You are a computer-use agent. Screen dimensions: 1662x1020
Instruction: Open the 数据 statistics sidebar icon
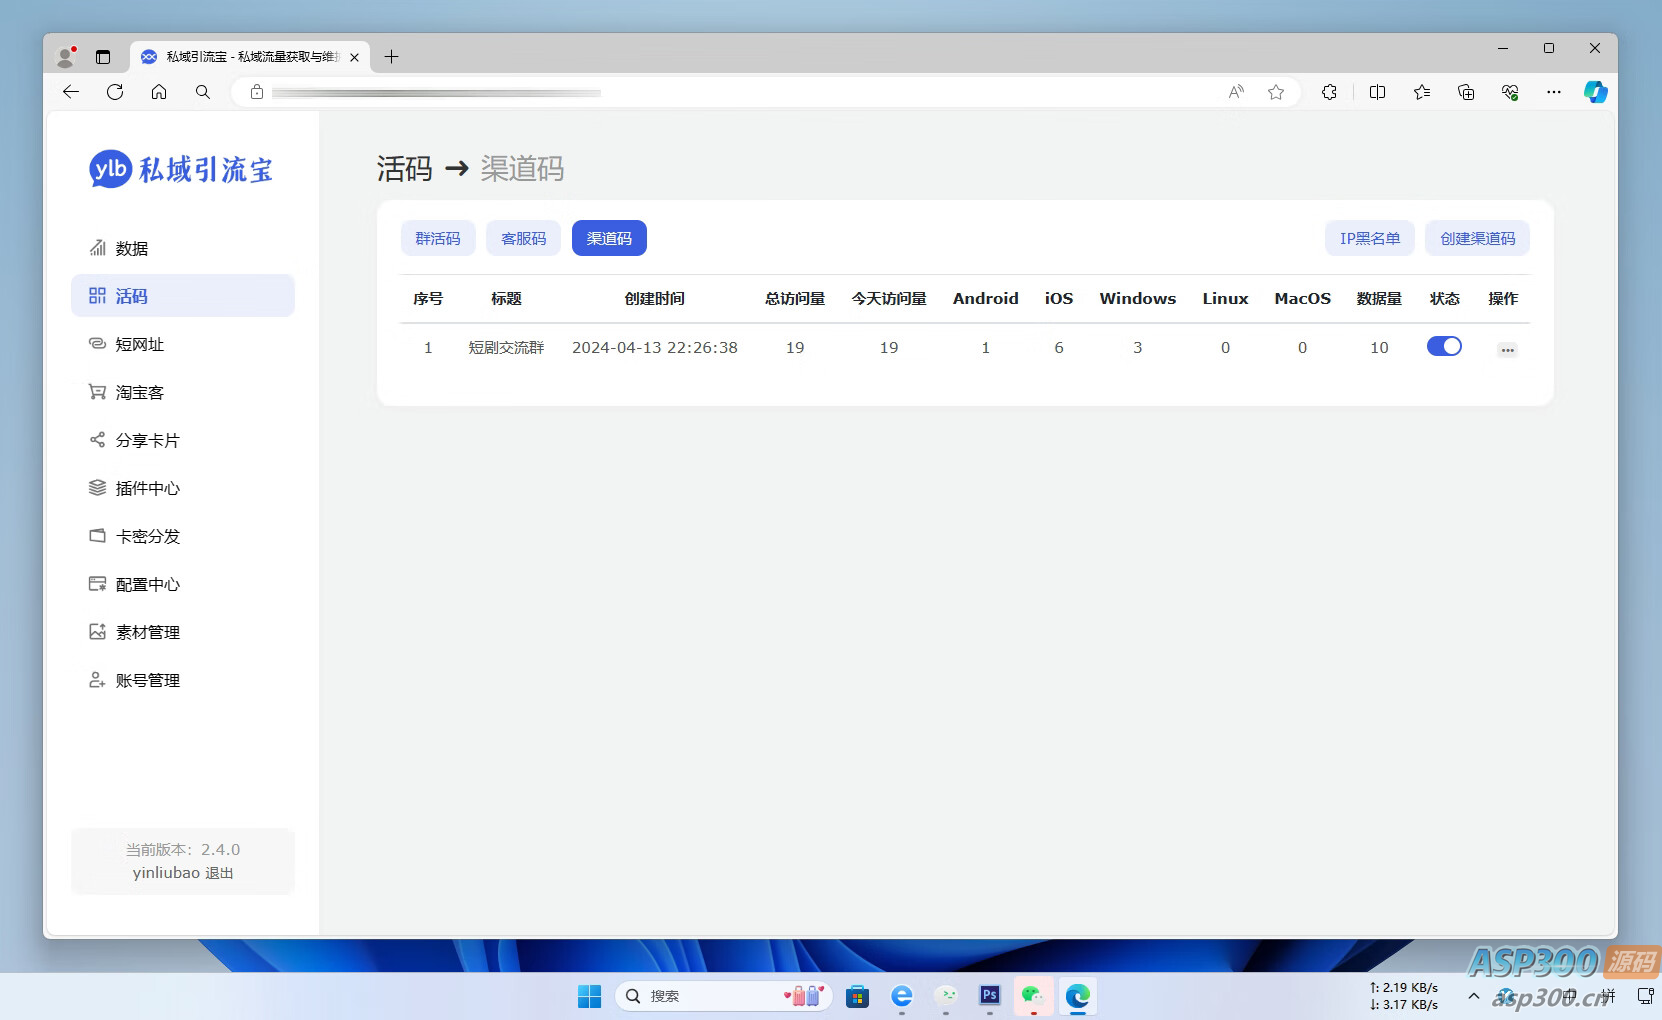click(x=97, y=248)
